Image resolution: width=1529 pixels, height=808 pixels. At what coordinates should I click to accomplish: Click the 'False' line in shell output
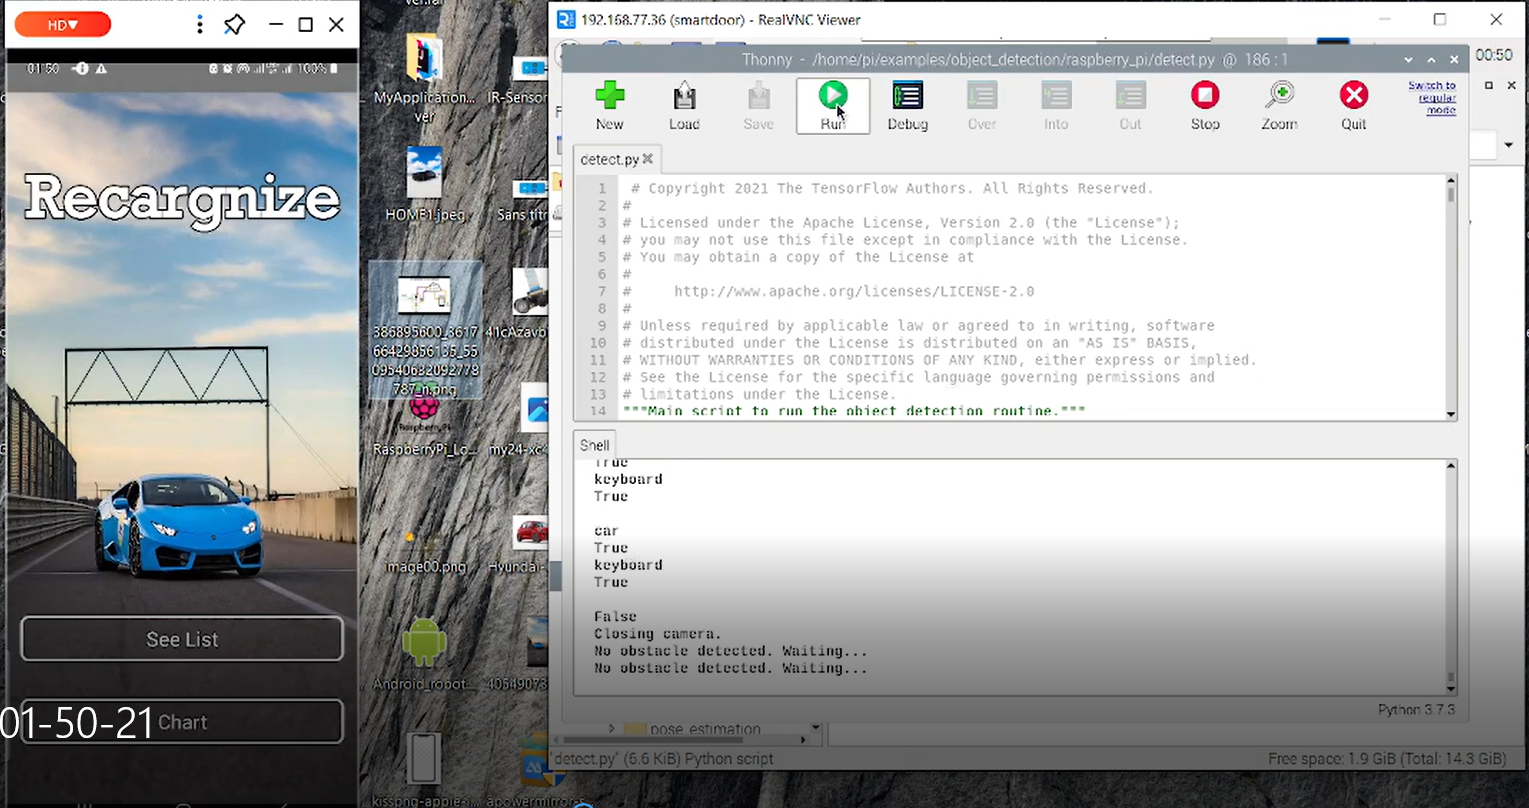click(615, 617)
